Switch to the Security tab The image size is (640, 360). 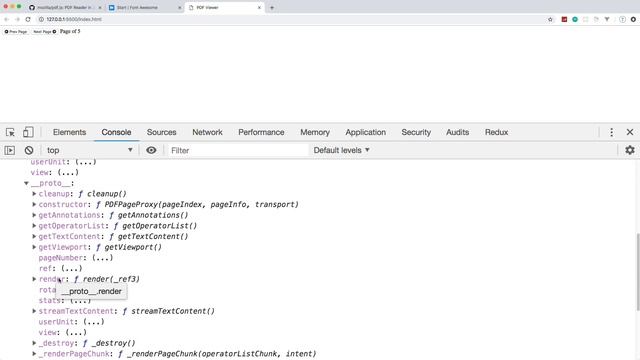point(416,132)
